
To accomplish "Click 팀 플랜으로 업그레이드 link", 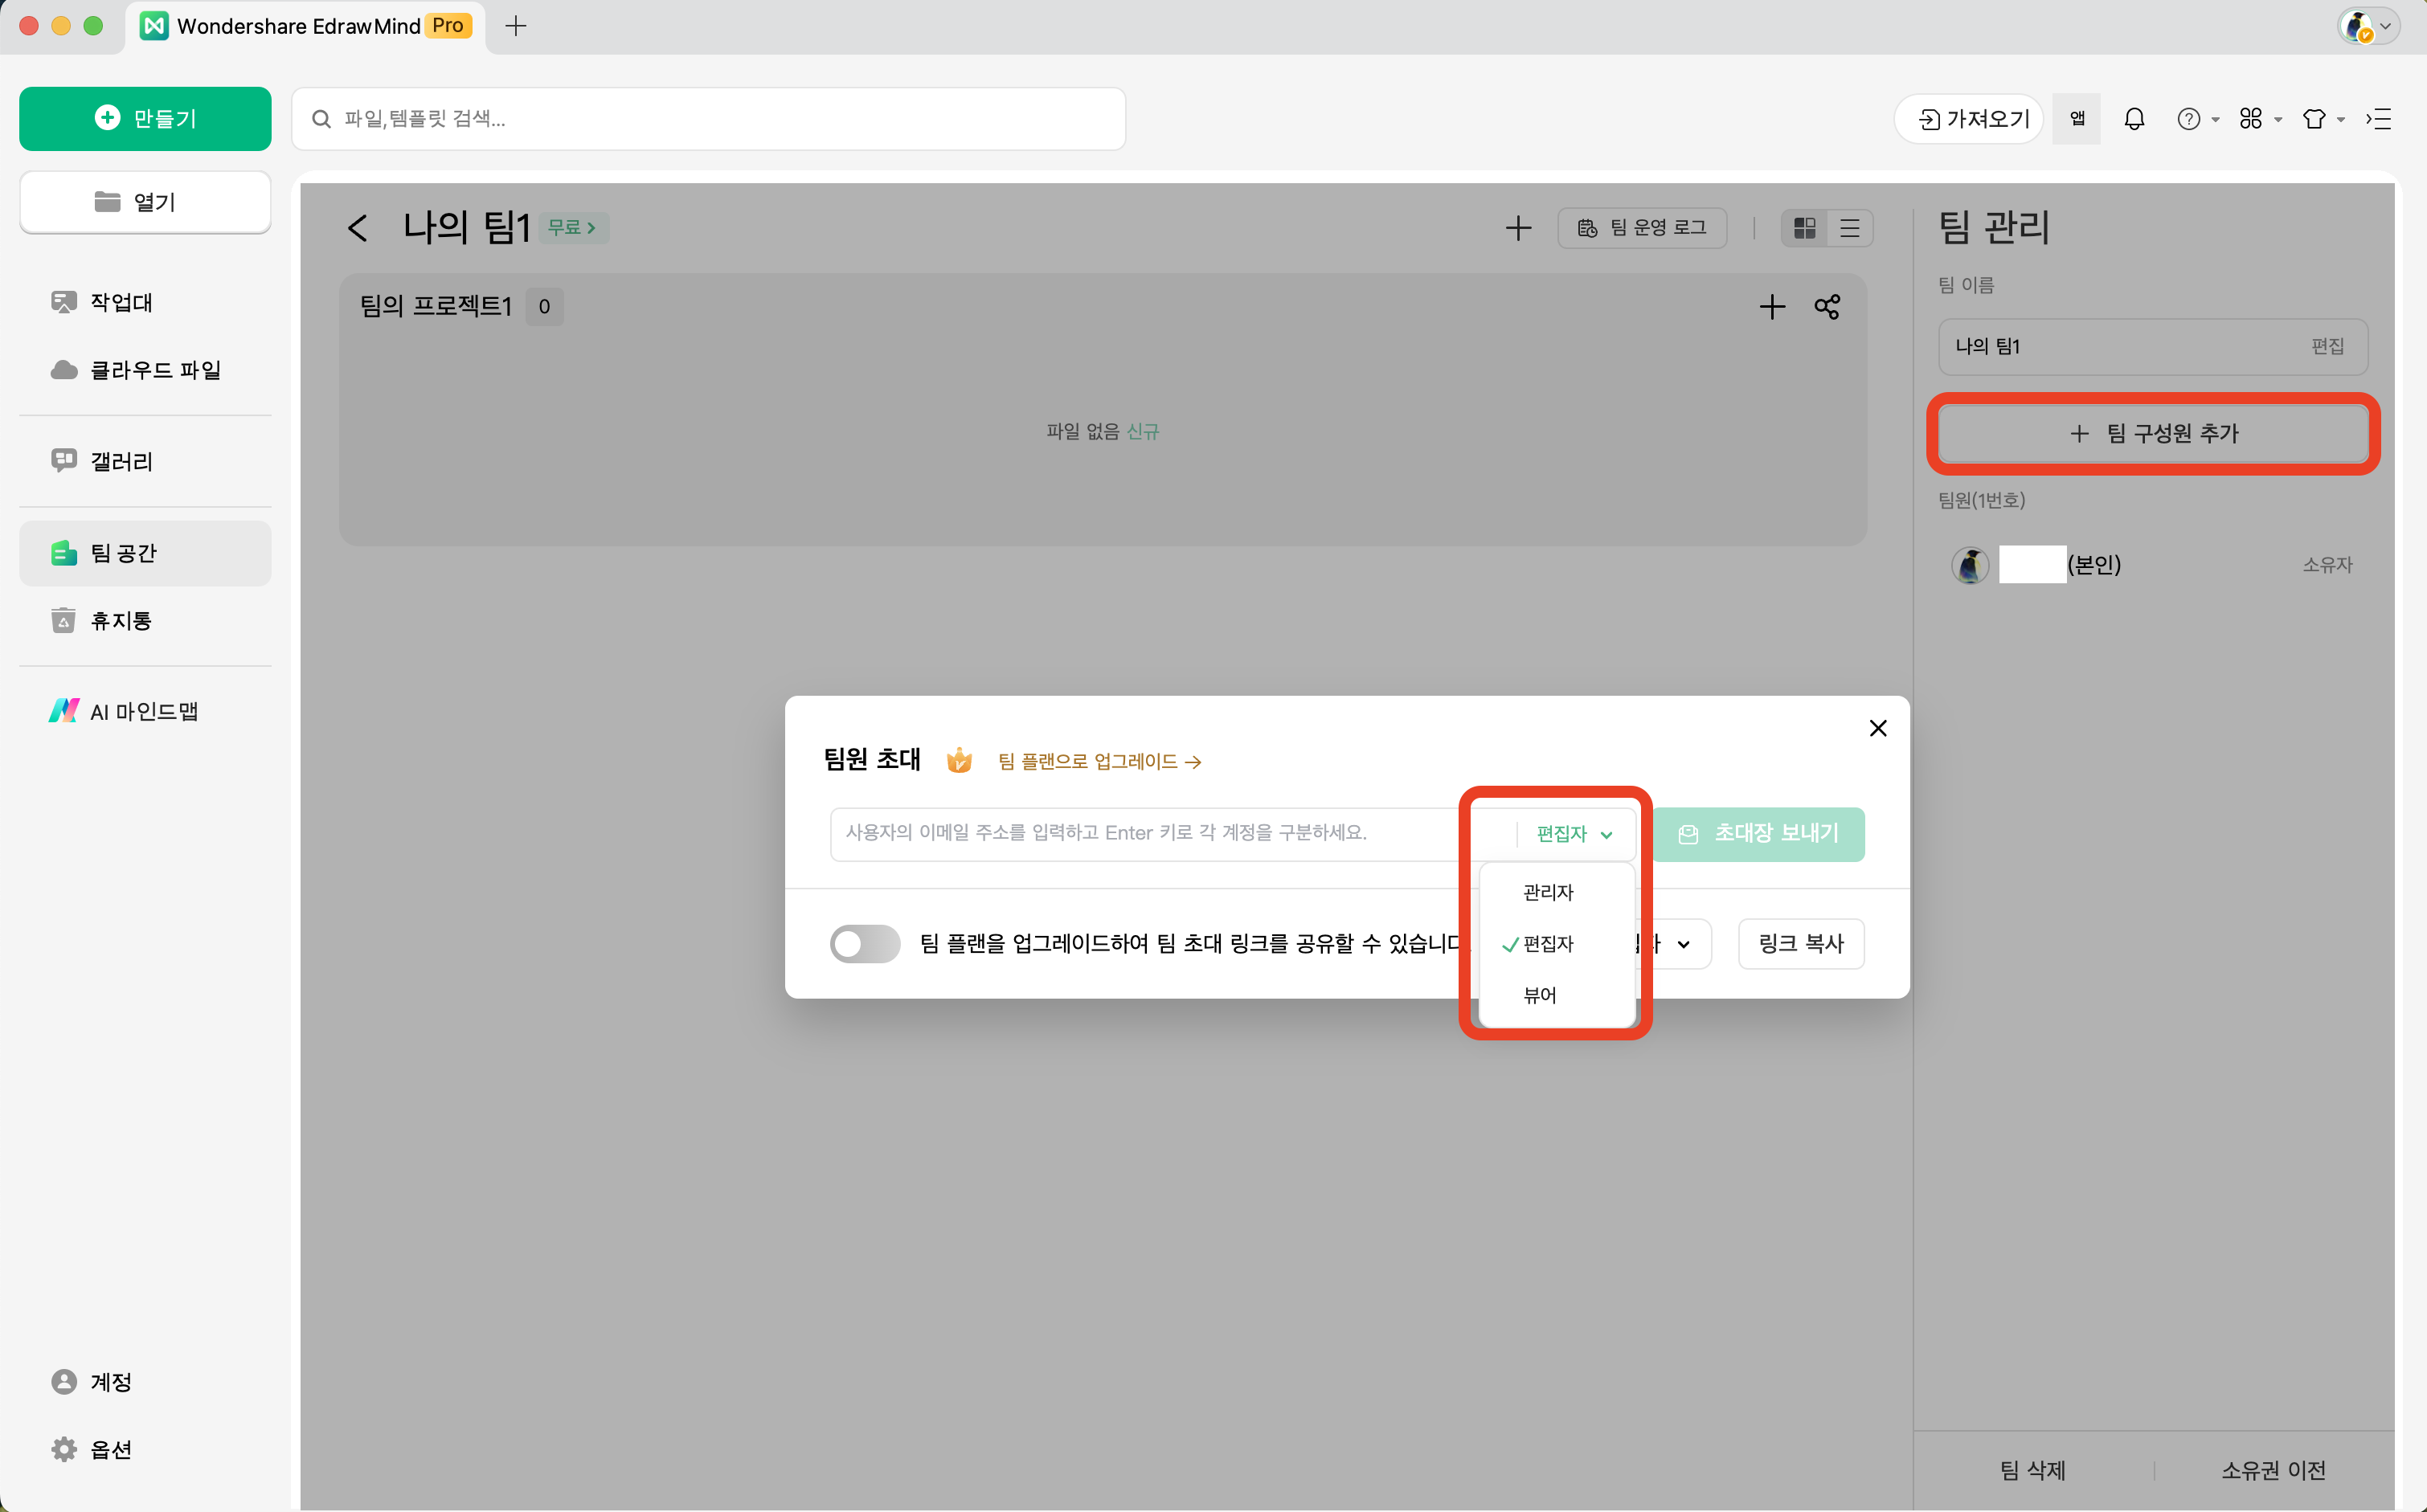I will [1098, 761].
